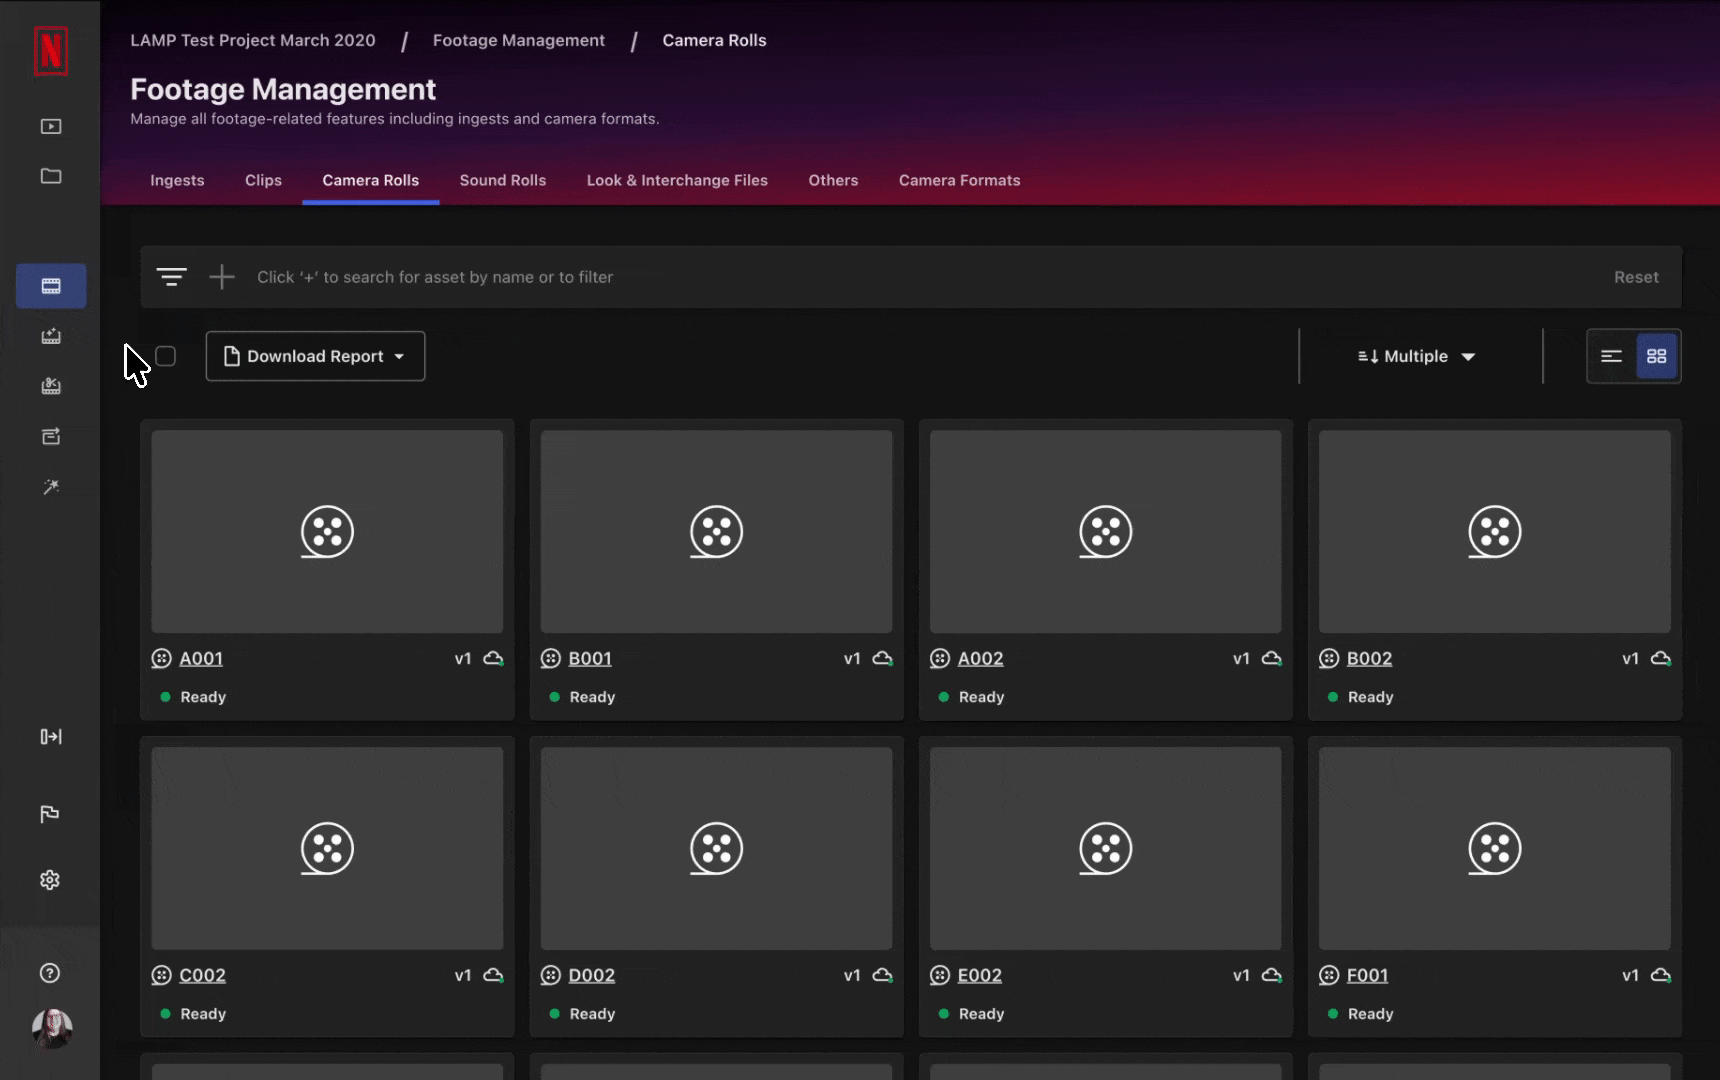Open the Multiple sort dropdown
Screen dimensions: 1720x1080
tap(1416, 356)
